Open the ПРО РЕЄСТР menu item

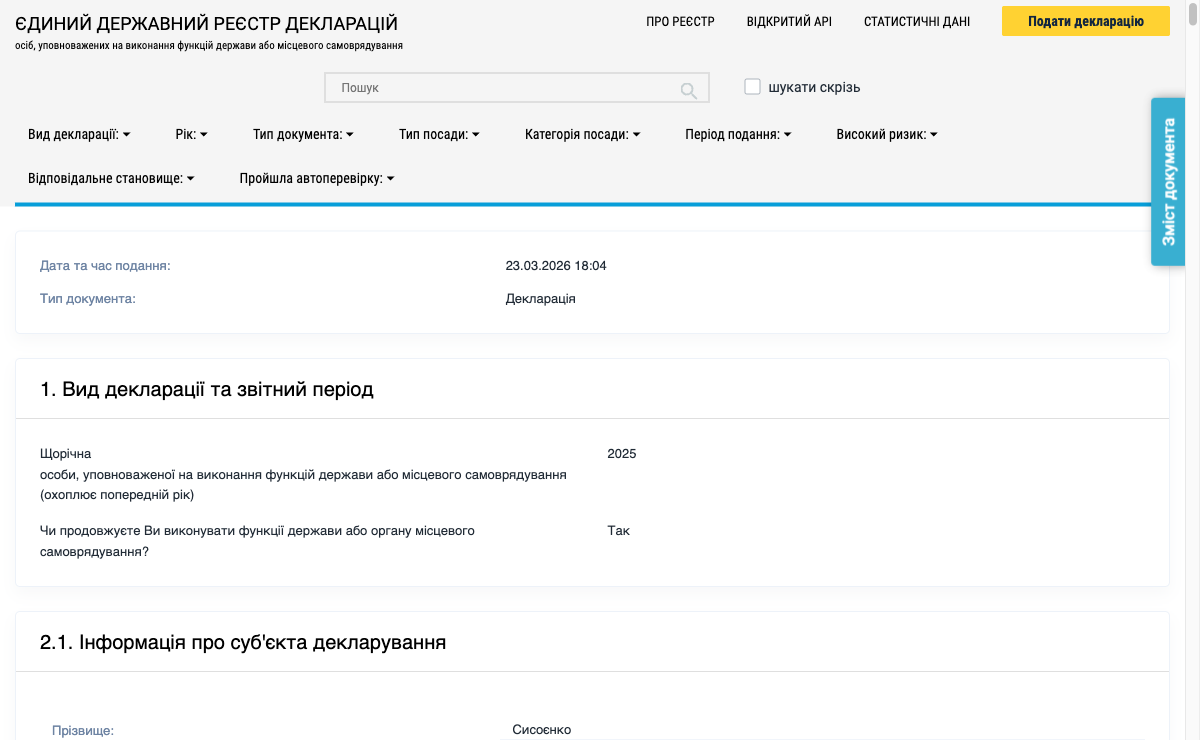[678, 20]
